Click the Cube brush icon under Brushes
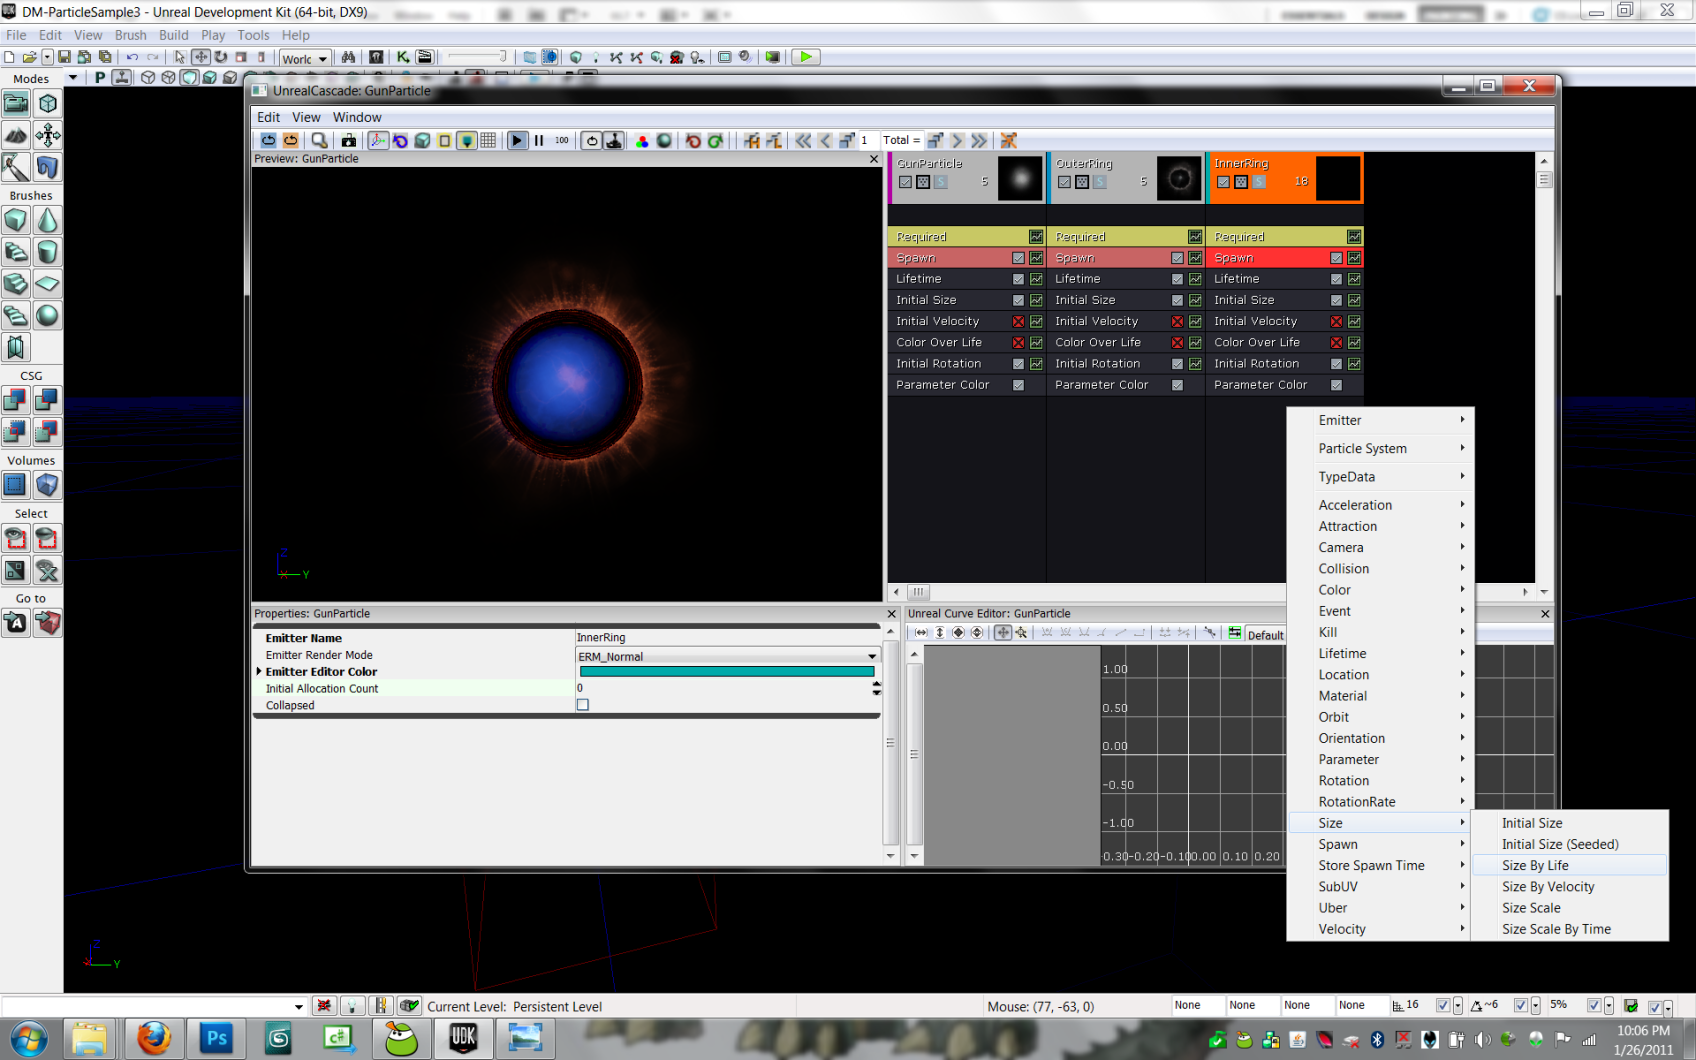The height and width of the screenshot is (1060, 1696). tap(16, 220)
